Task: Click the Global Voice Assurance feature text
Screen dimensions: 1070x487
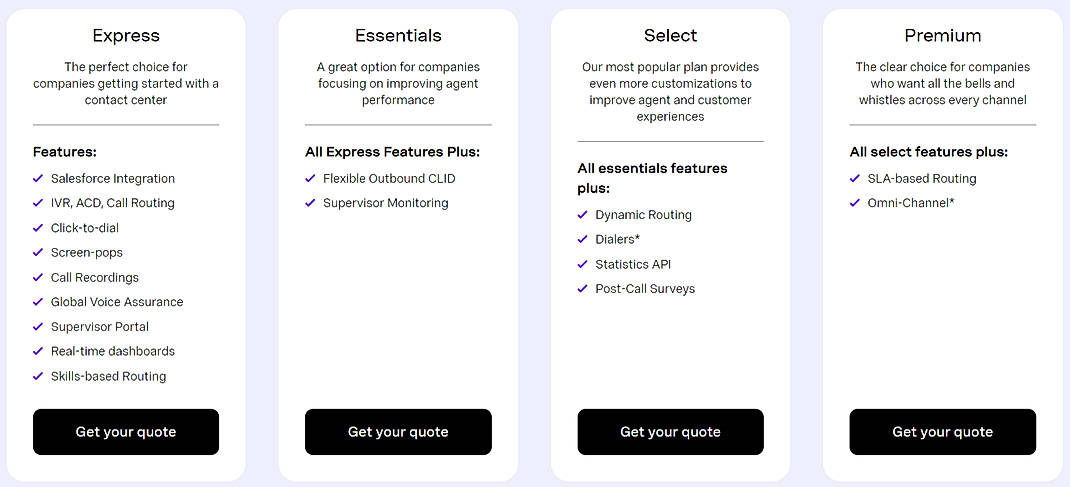Action: pyautogui.click(x=117, y=302)
